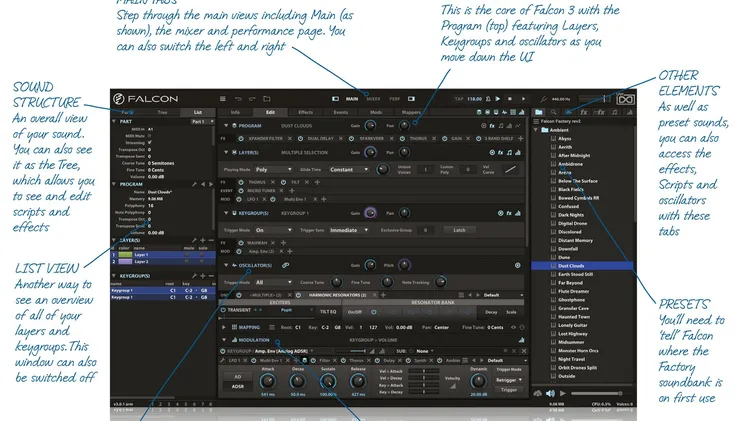Click plus icon in left LAYER(S) header

(203, 240)
